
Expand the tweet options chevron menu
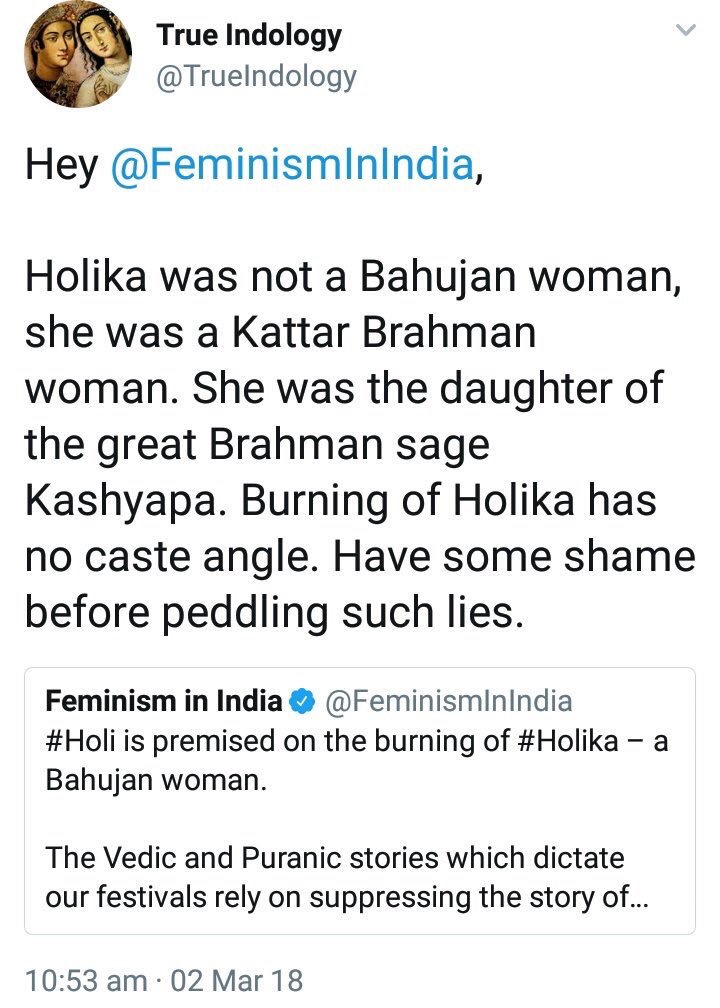pyautogui.click(x=685, y=32)
